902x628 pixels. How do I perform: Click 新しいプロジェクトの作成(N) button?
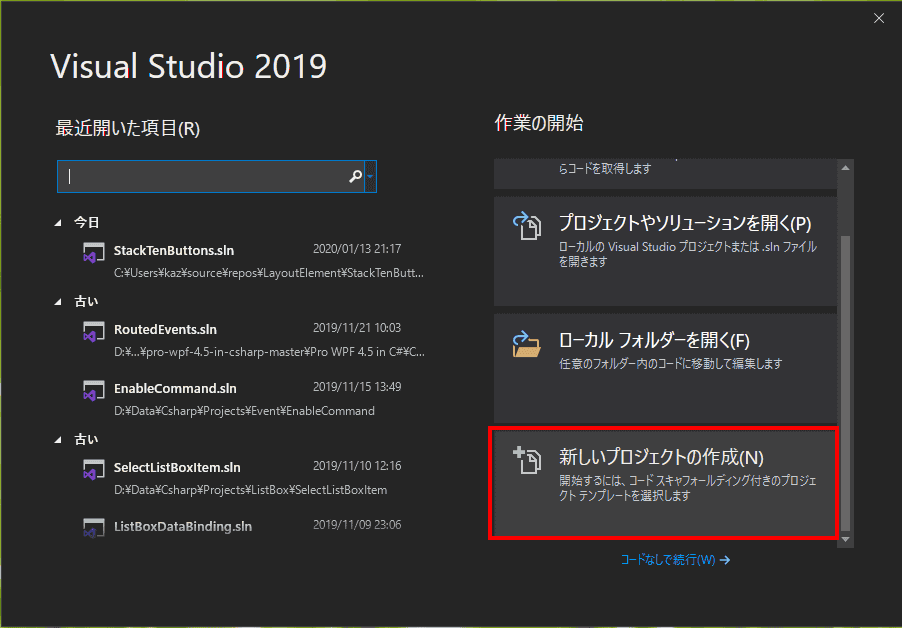(666, 483)
